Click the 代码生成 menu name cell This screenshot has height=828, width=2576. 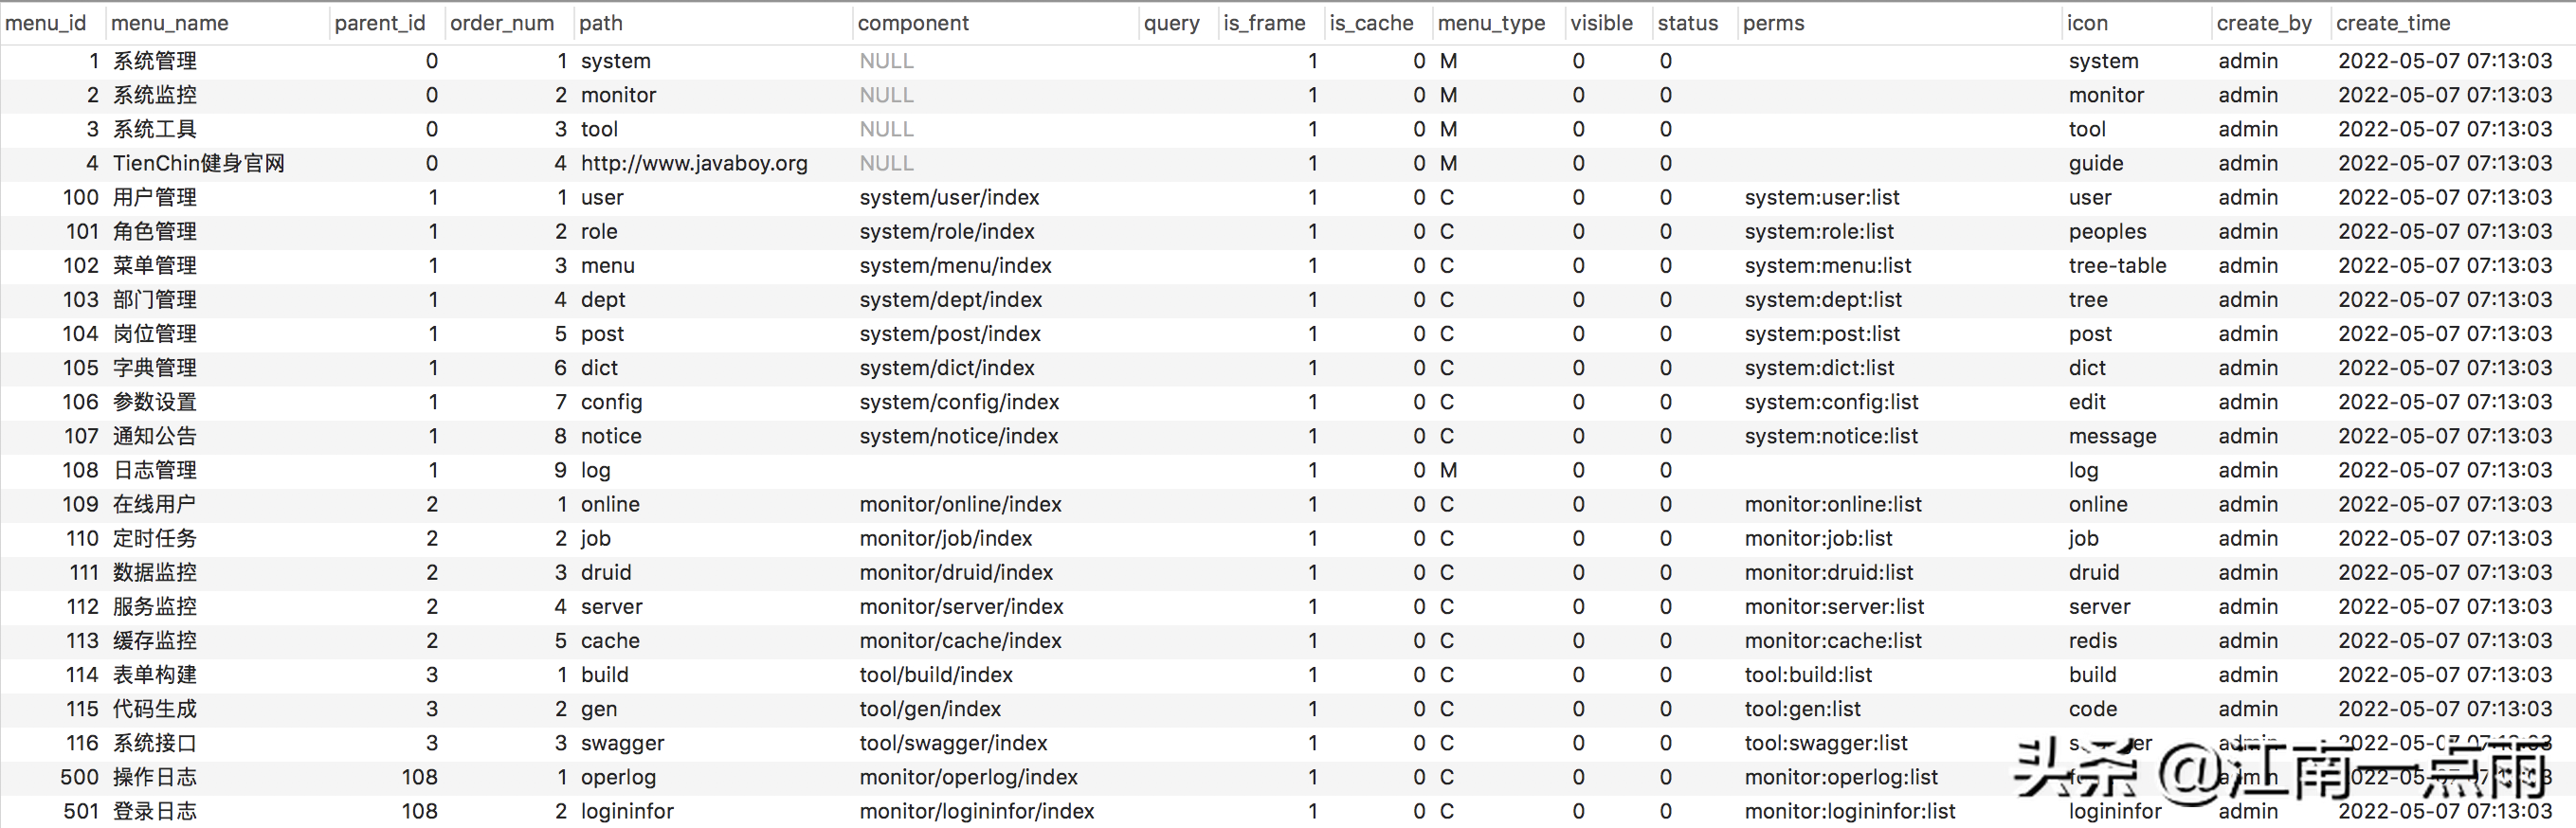(x=155, y=707)
